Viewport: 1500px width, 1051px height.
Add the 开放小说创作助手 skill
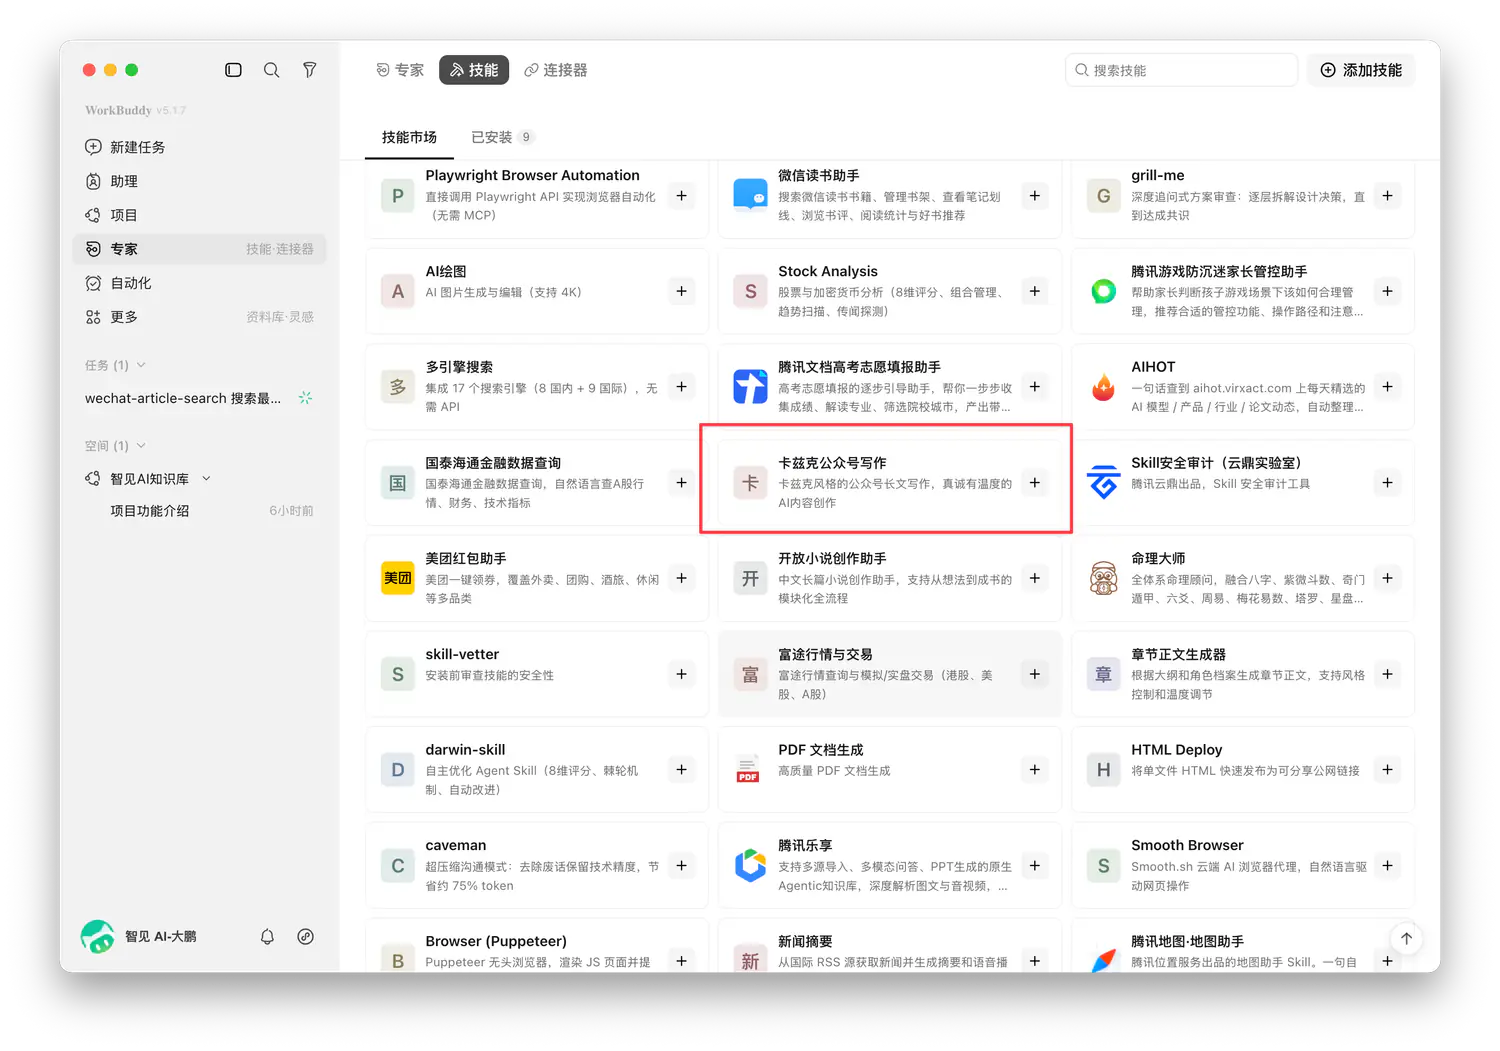(1034, 578)
